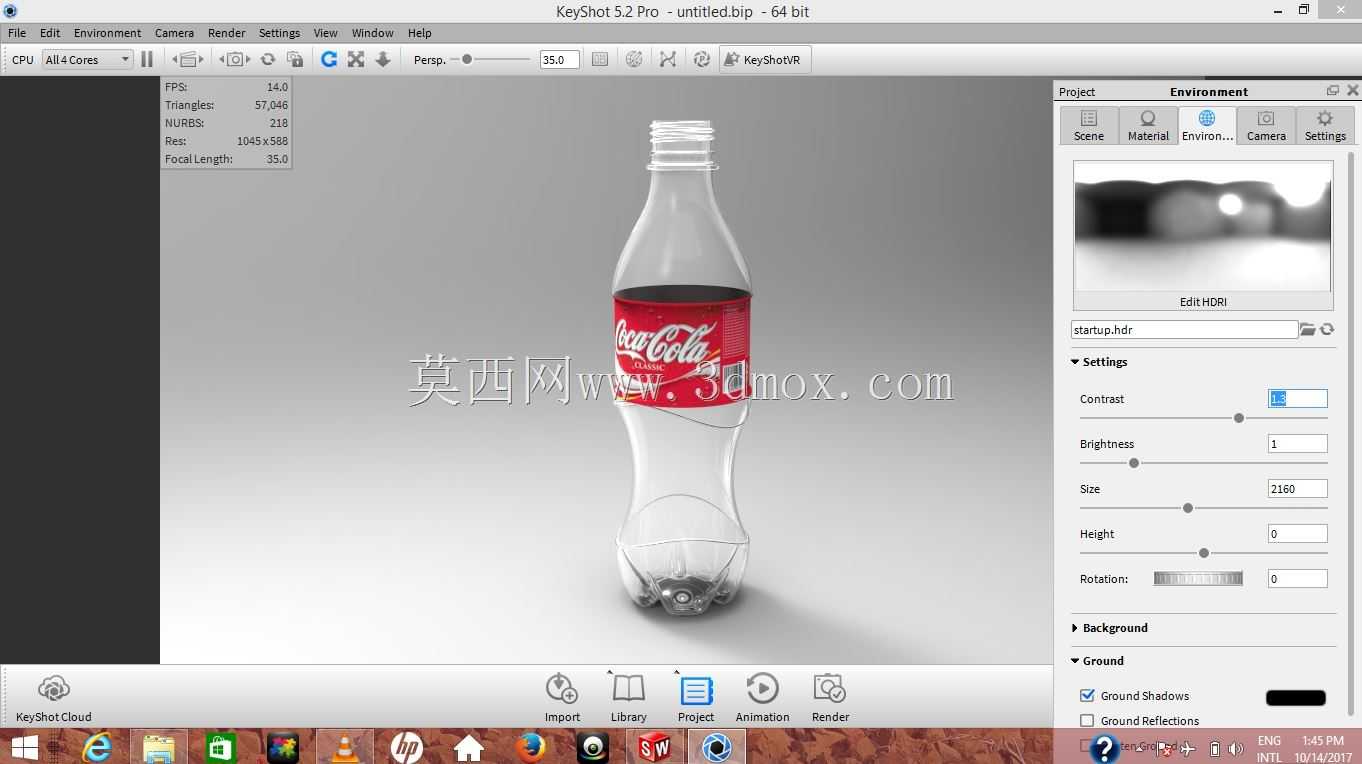Switch to the Material tab

click(x=1148, y=126)
